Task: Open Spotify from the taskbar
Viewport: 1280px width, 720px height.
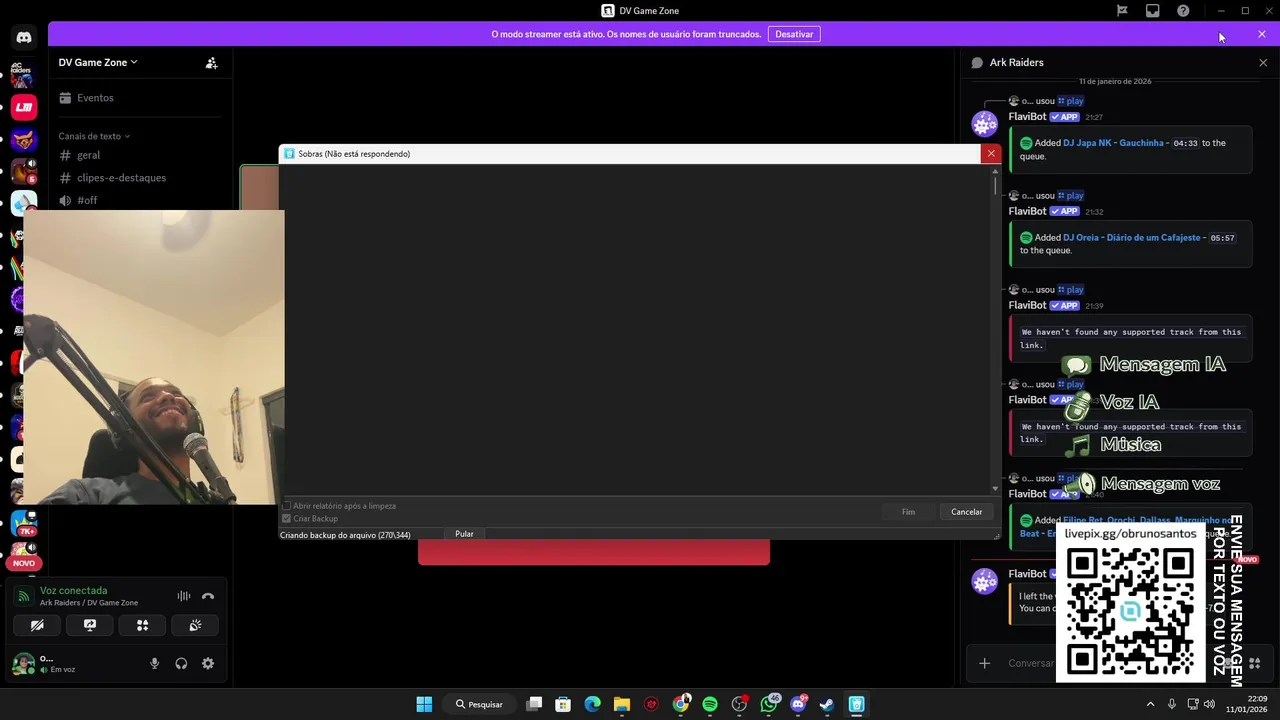Action: click(710, 704)
